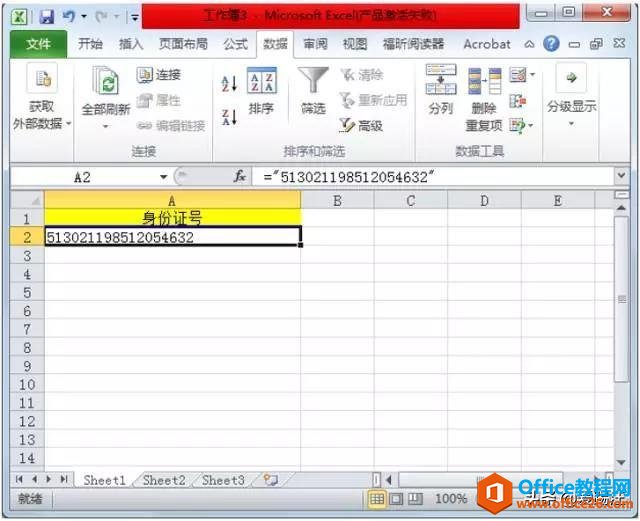Image resolution: width=640 pixels, height=521 pixels.
Task: Insert a new worksheet tab icon
Action: [x=271, y=480]
